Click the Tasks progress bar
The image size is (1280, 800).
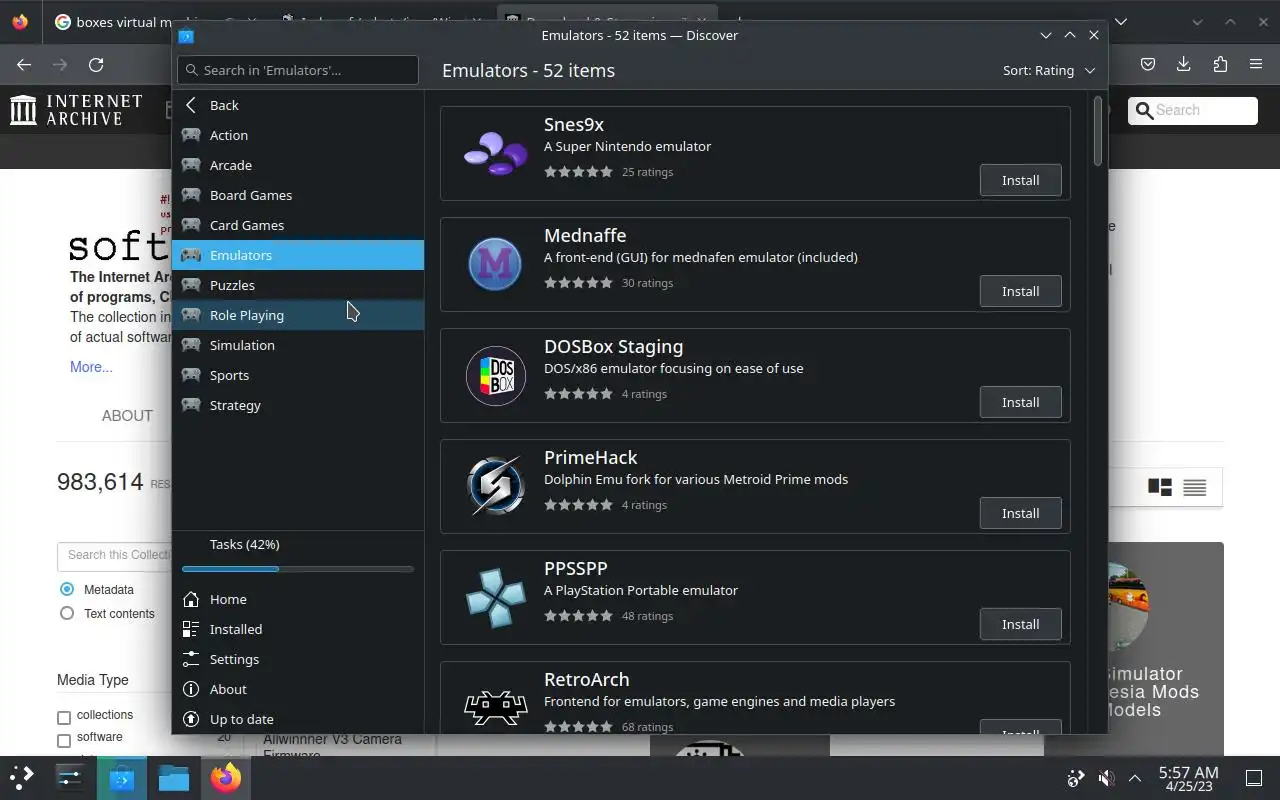pyautogui.click(x=298, y=569)
